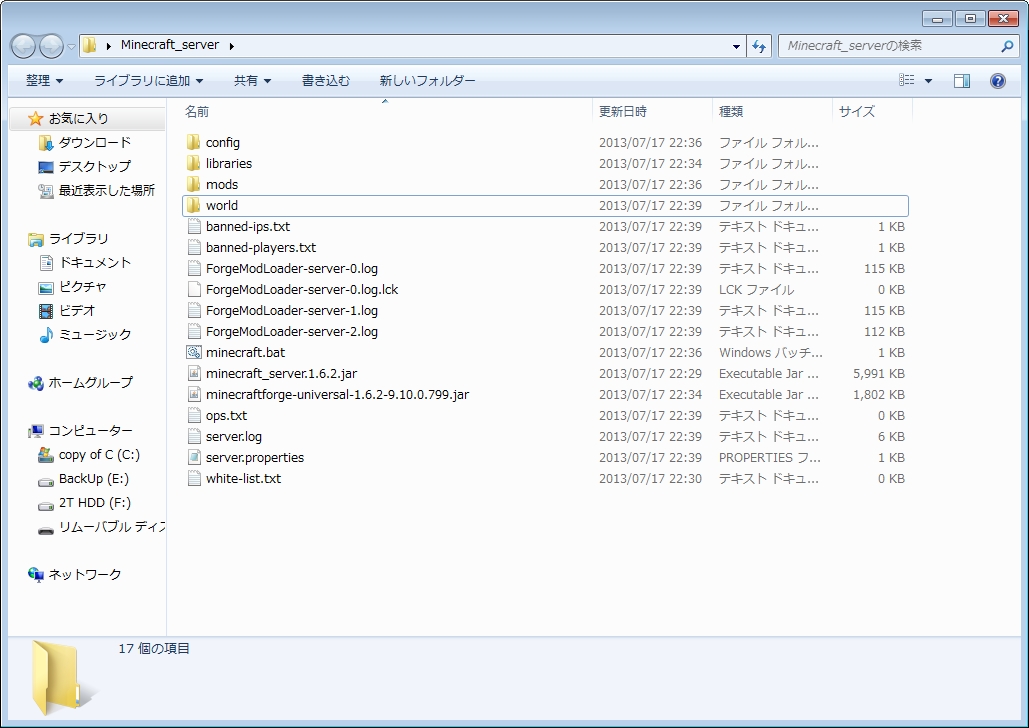Click the blue help question mark icon
The width and height of the screenshot is (1029, 728).
[x=998, y=81]
